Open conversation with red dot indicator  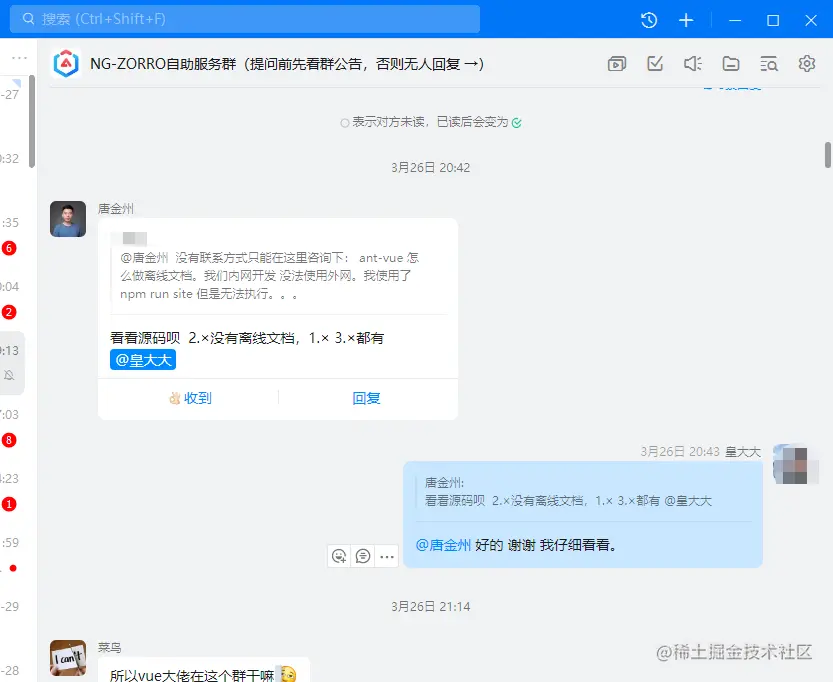pos(13,568)
